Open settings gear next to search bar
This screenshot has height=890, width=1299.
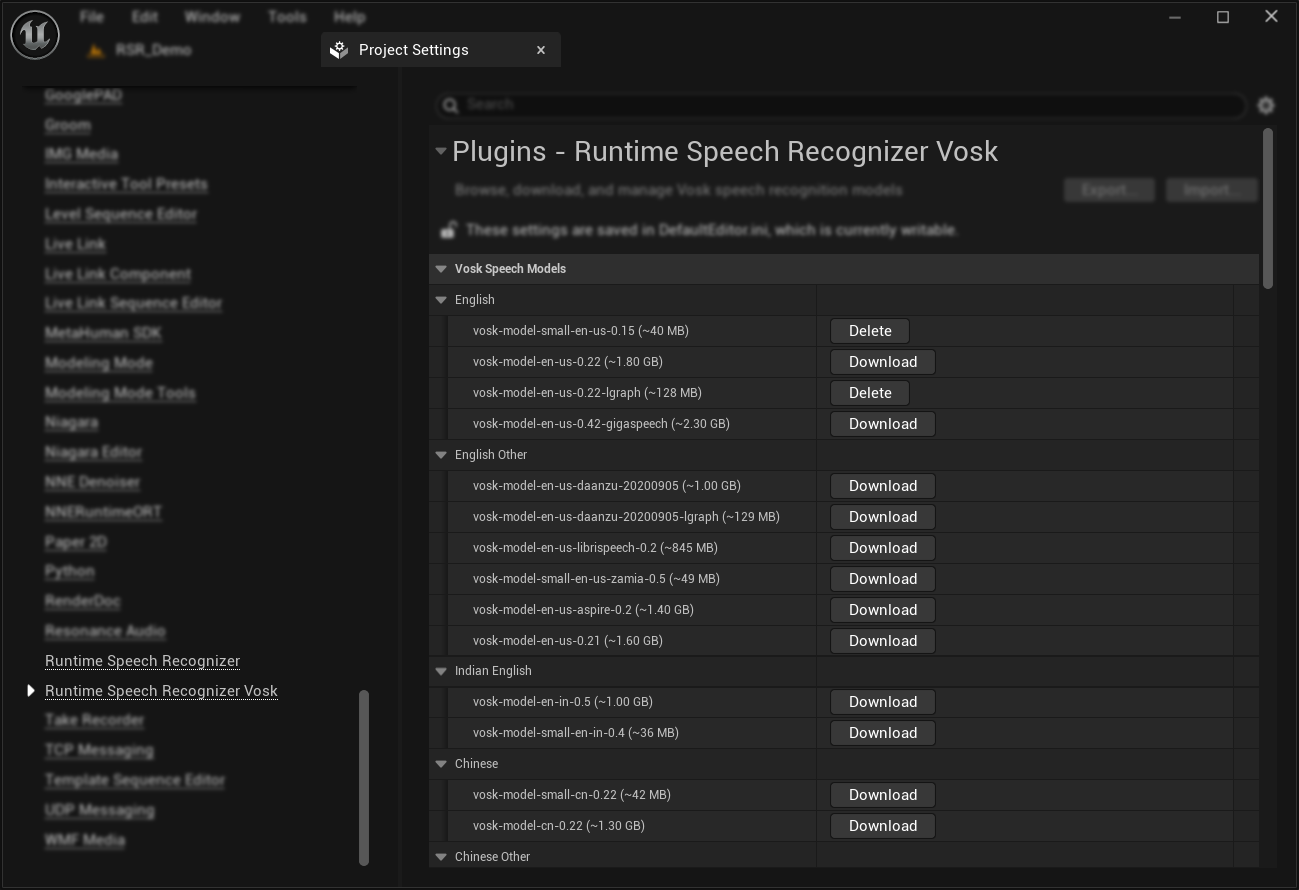pos(1266,105)
